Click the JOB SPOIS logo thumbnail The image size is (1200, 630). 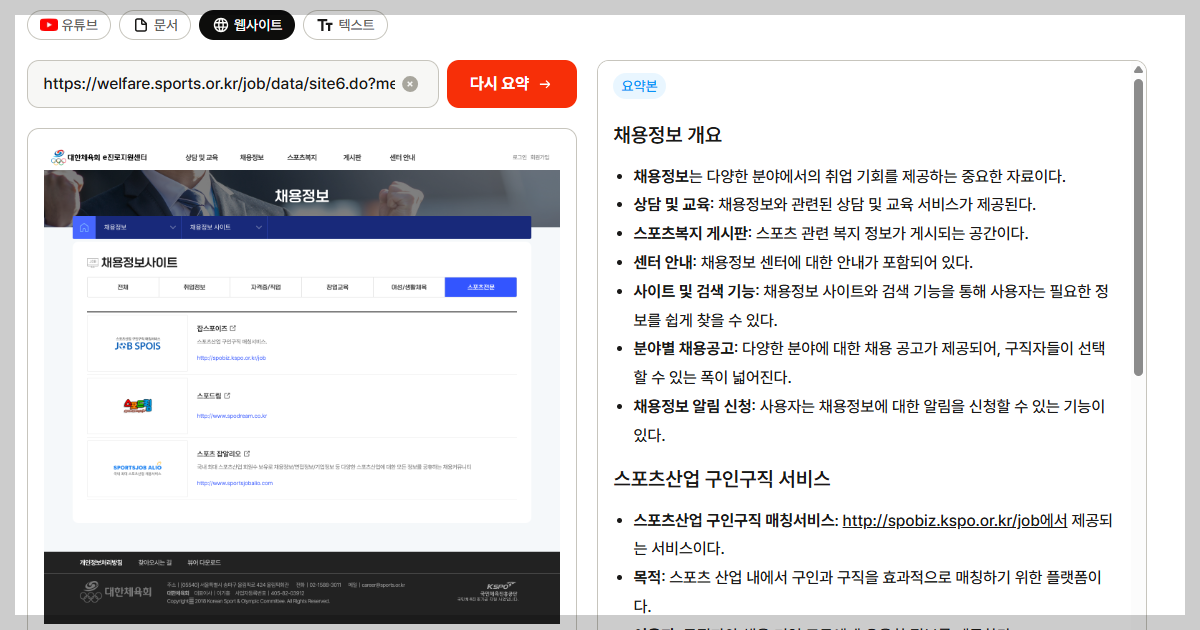pos(137,343)
